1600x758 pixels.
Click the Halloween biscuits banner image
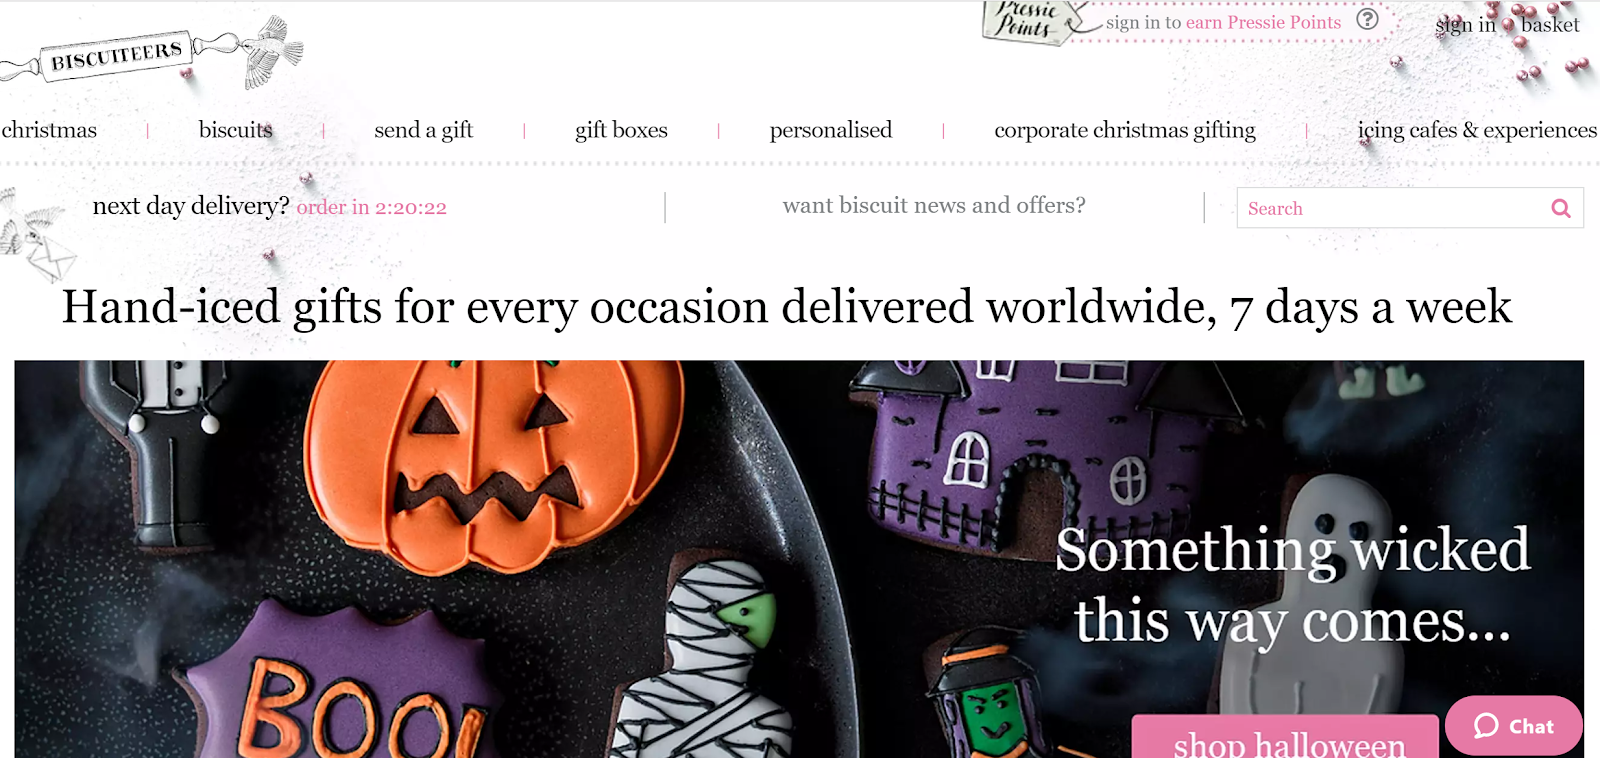pos(799,559)
